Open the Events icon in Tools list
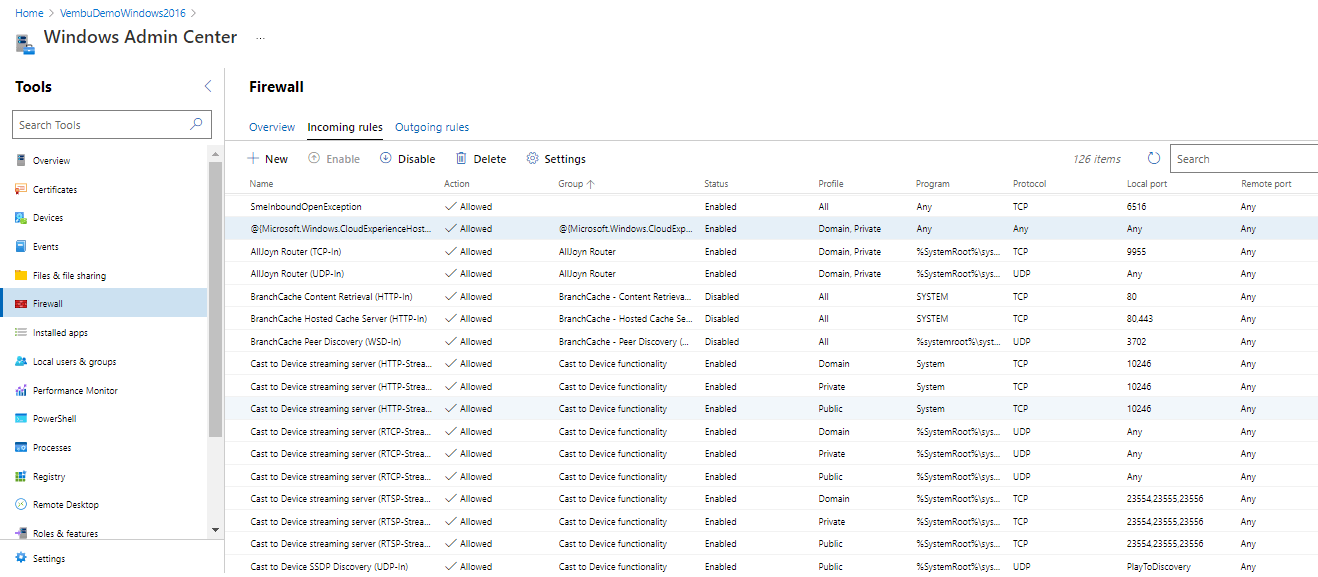The image size is (1318, 577). pyautogui.click(x=21, y=246)
